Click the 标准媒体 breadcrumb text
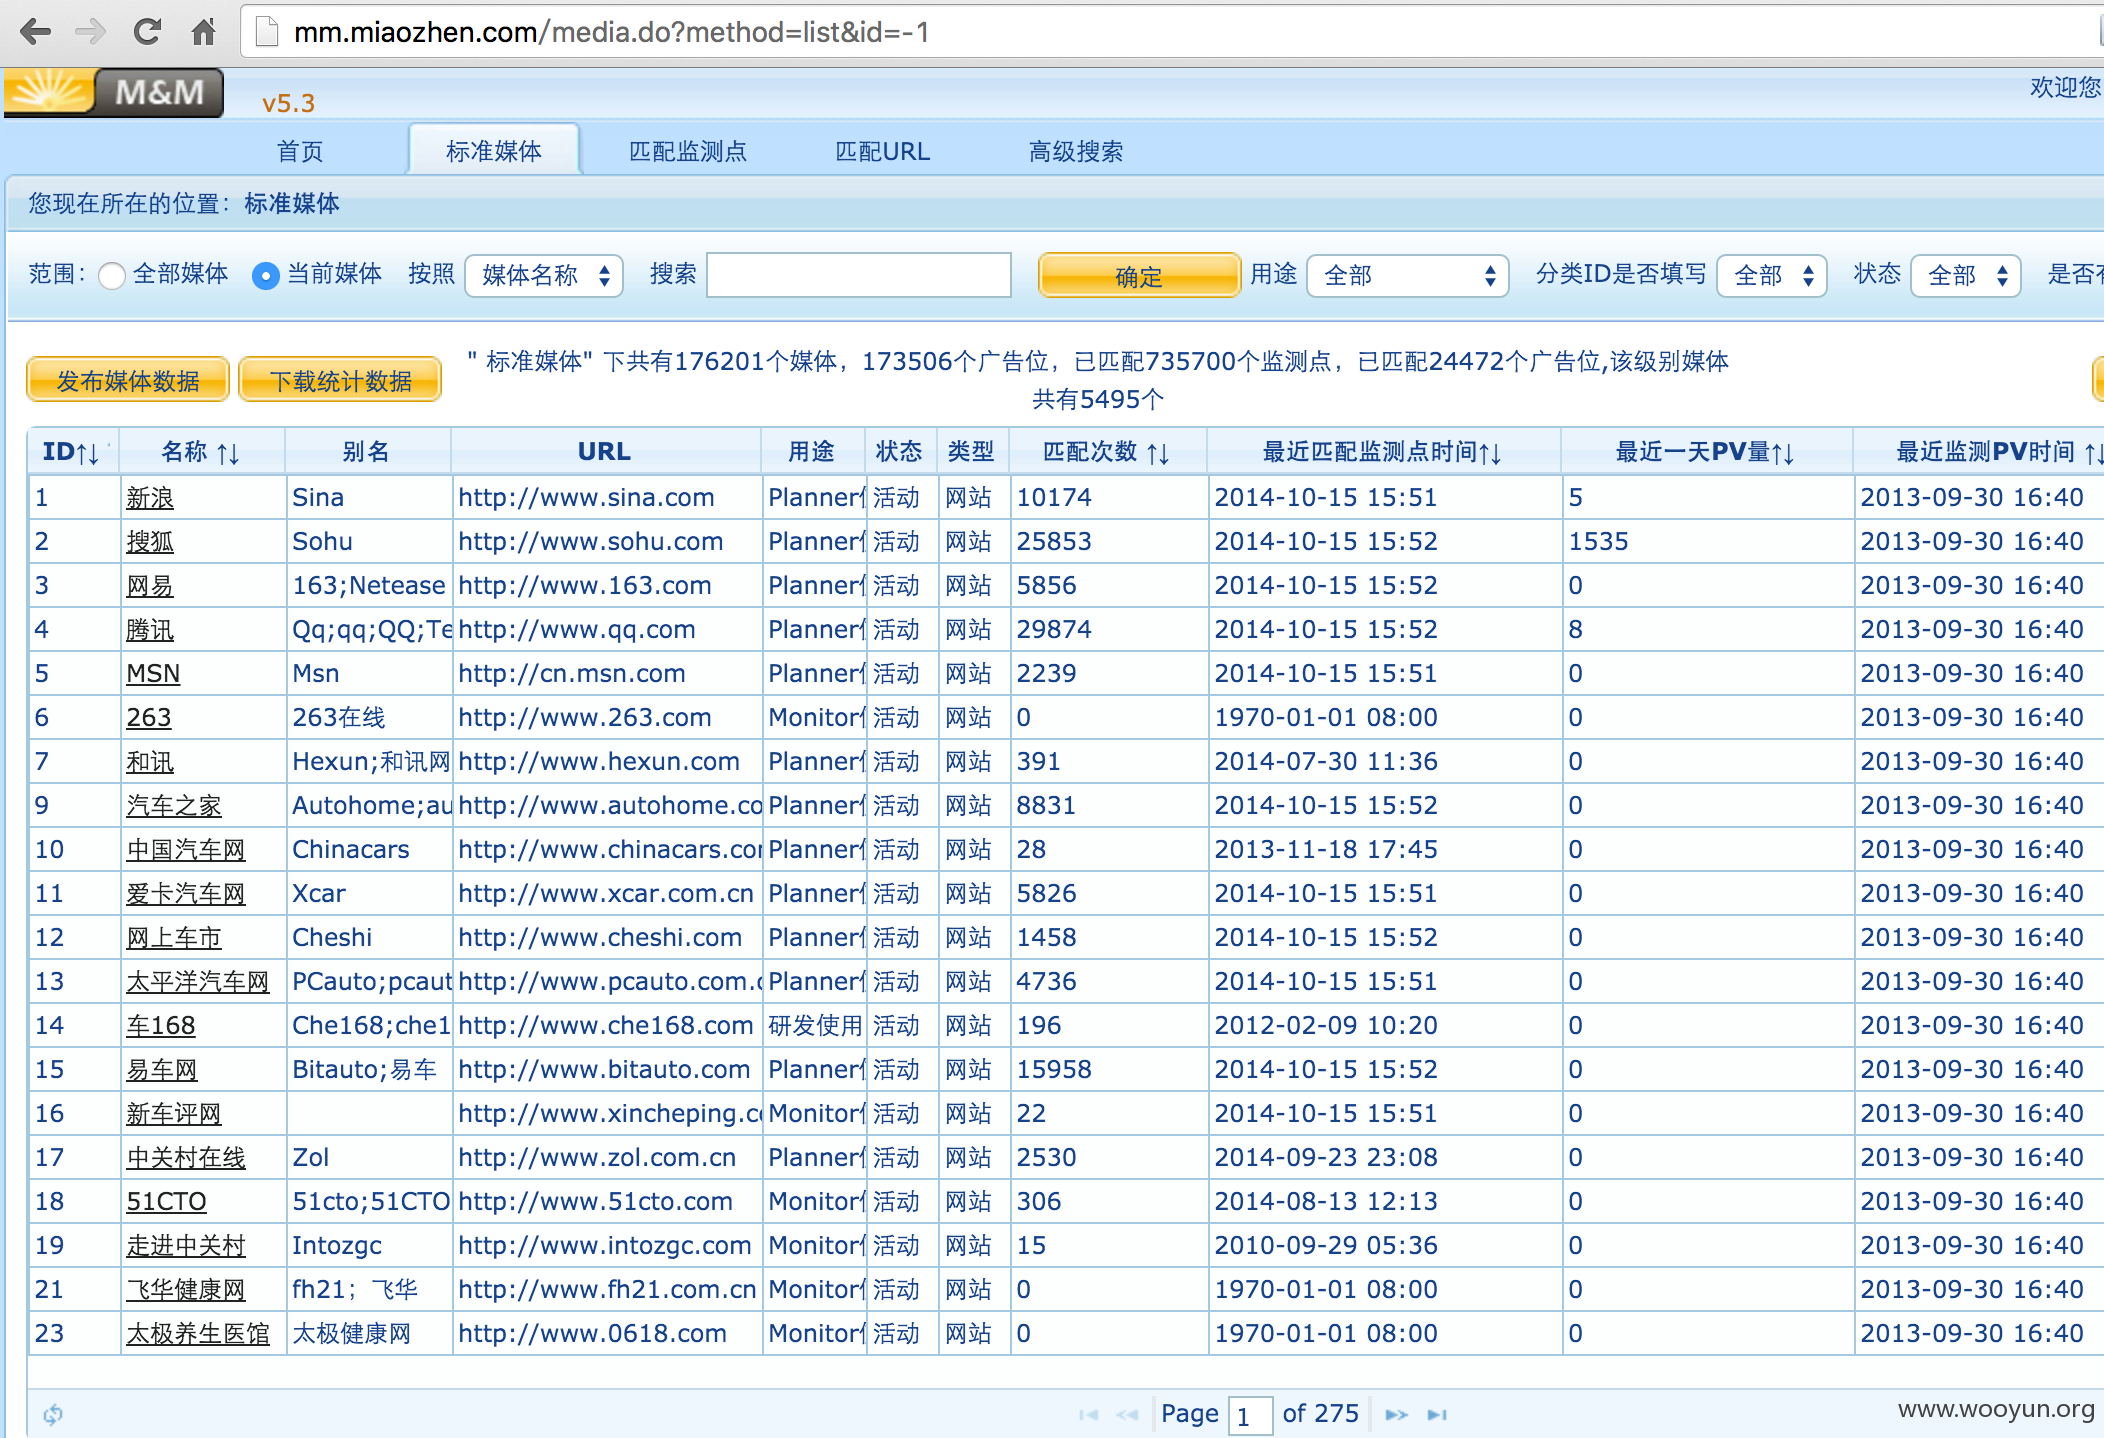2104x1438 pixels. pos(292,203)
